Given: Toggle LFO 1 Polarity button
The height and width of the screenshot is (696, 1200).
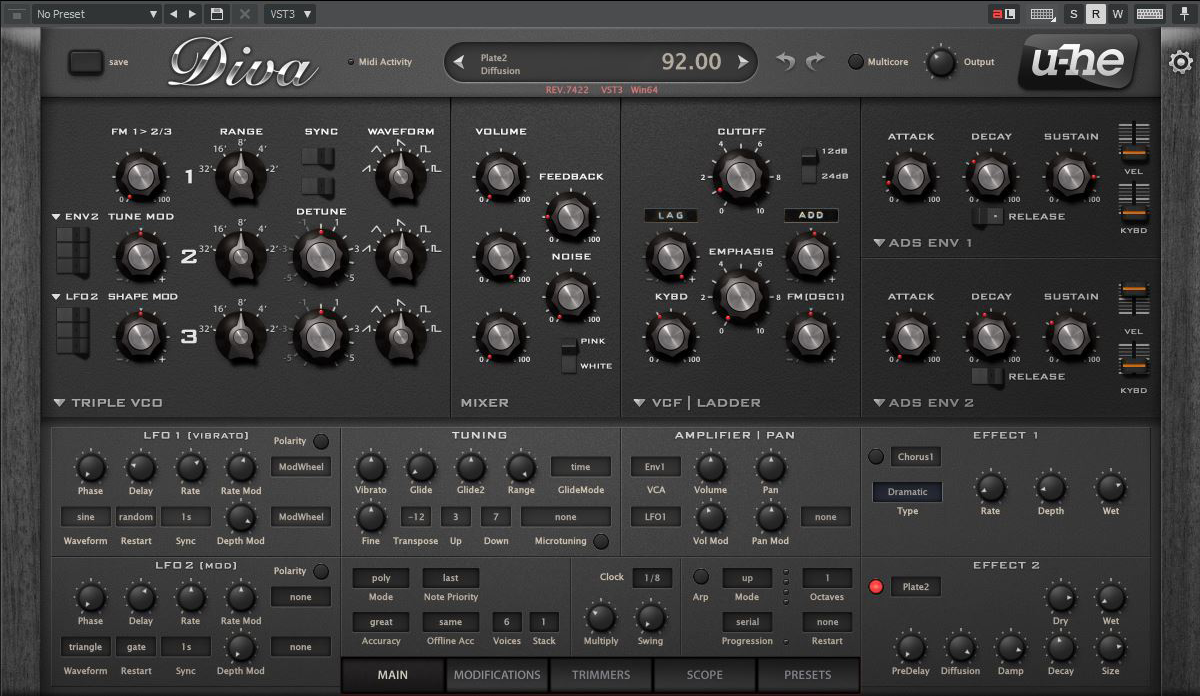Looking at the screenshot, I should click(x=321, y=441).
